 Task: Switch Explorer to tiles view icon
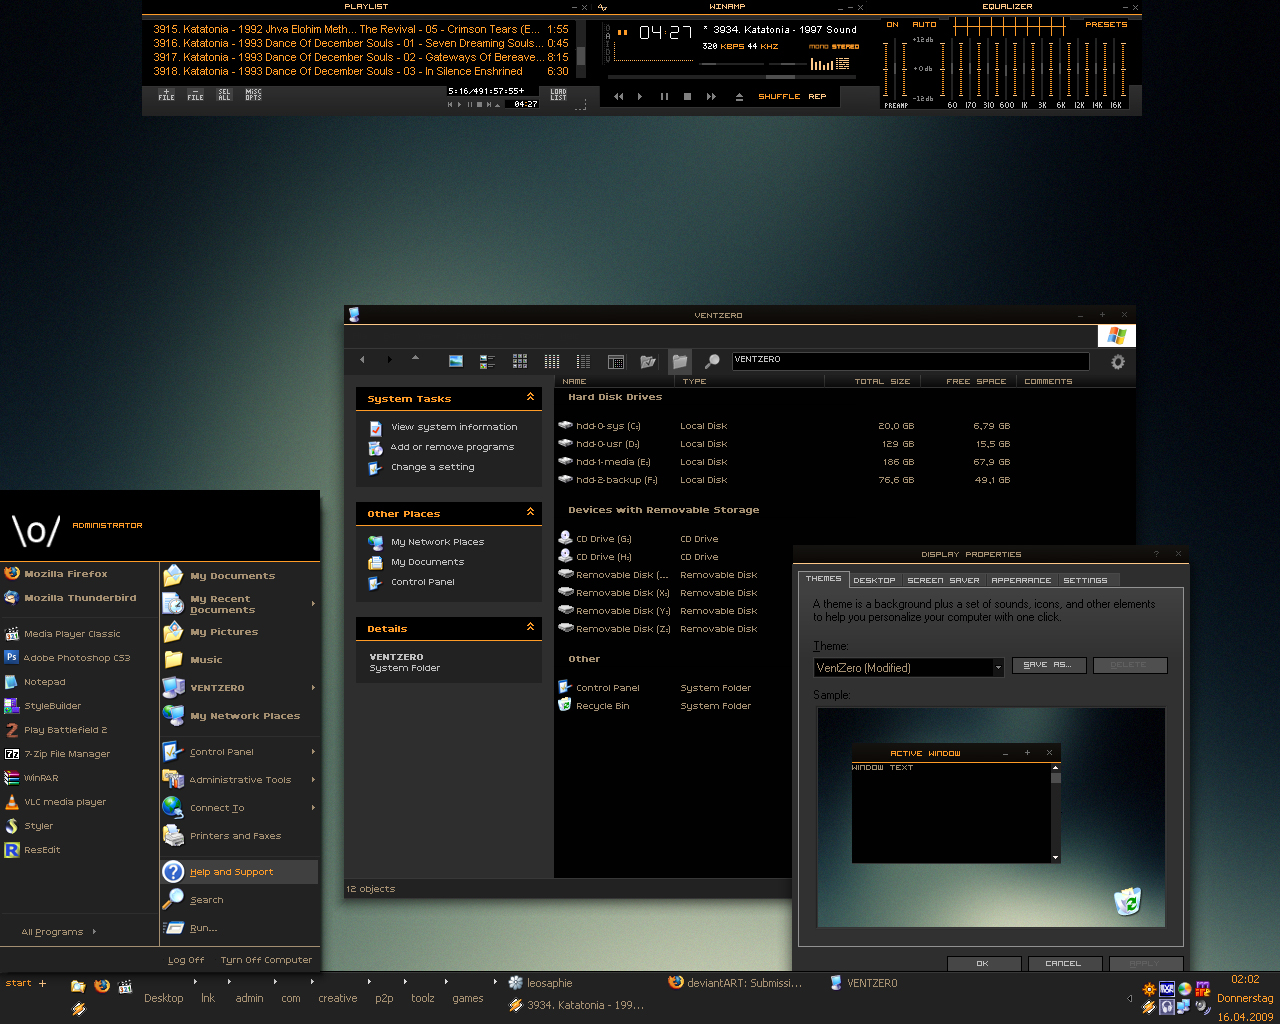click(487, 361)
